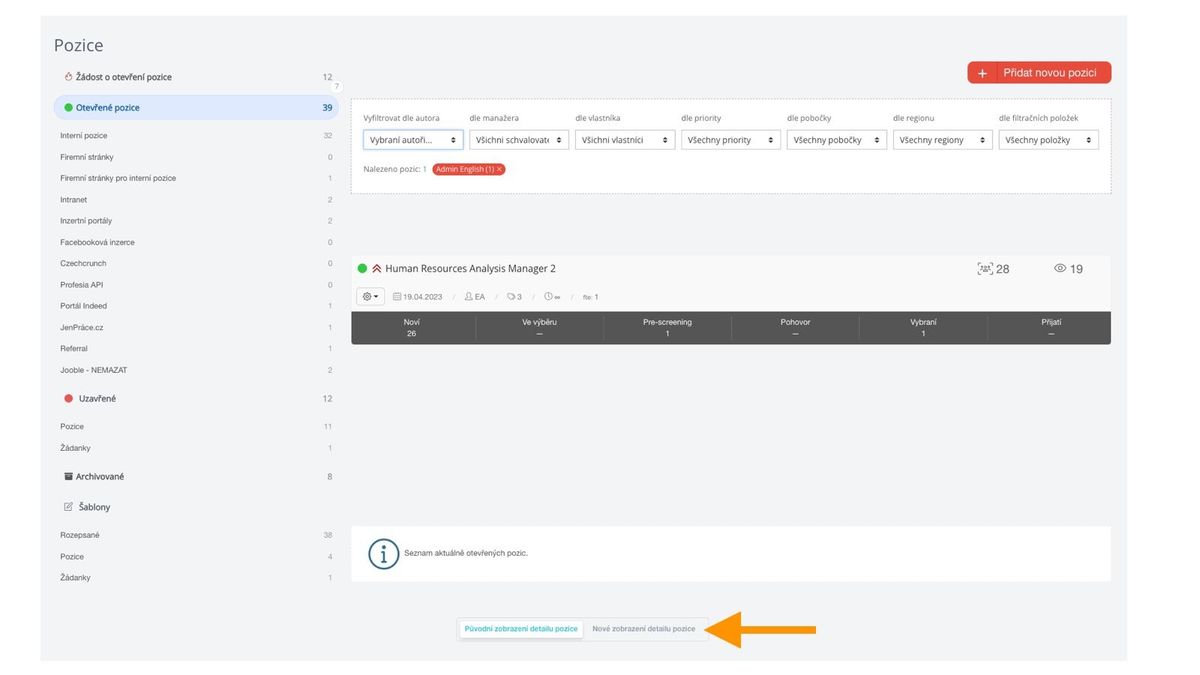The width and height of the screenshot is (1200, 675).
Task: Click the comments tag icon with 3
Action: tap(511, 297)
